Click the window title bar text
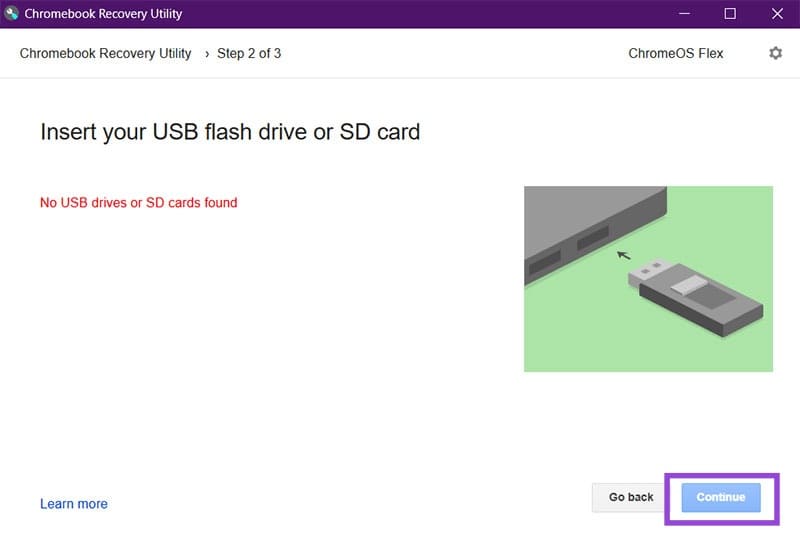This screenshot has width=800, height=550. [x=103, y=14]
